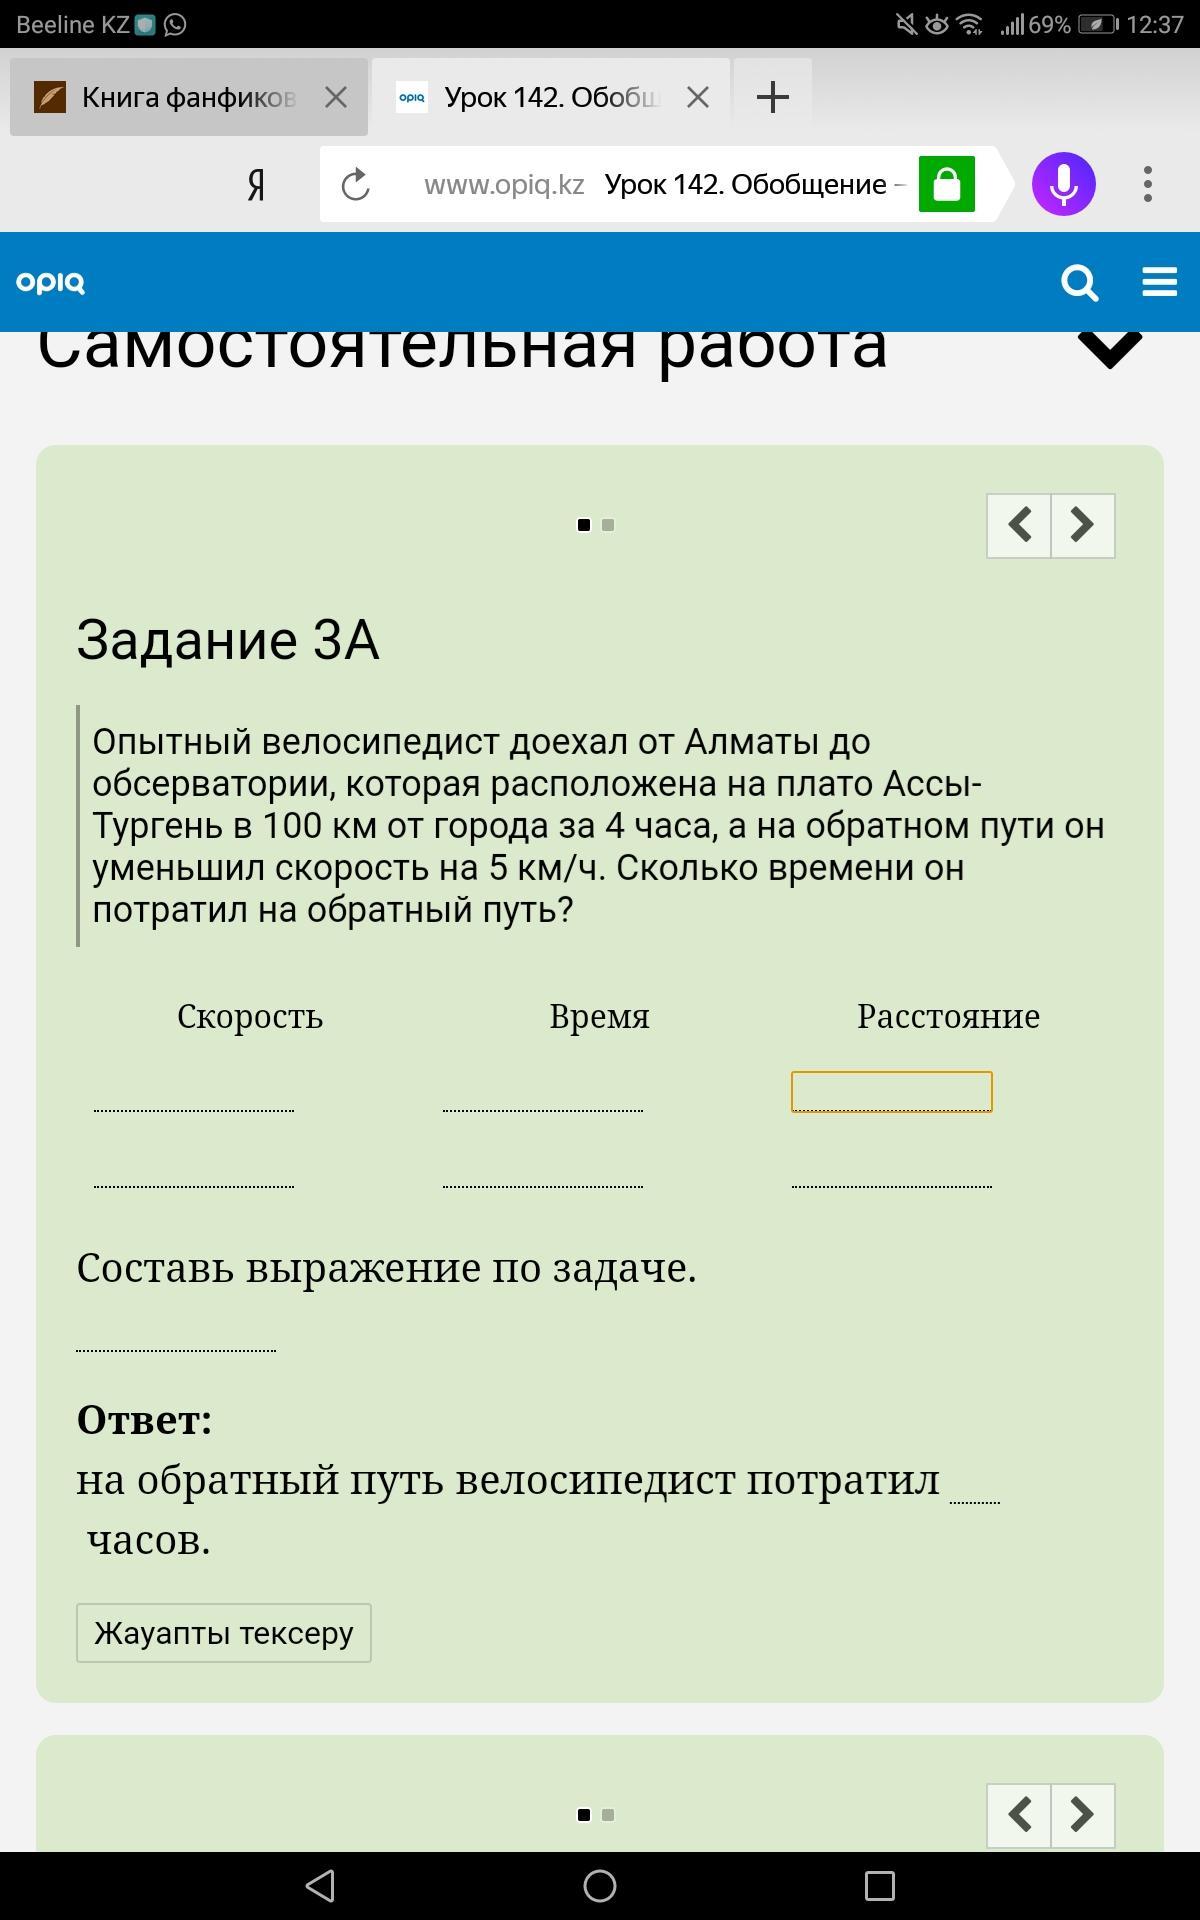The height and width of the screenshot is (1920, 1200).
Task: Click the Opiq logo
Action: click(51, 283)
